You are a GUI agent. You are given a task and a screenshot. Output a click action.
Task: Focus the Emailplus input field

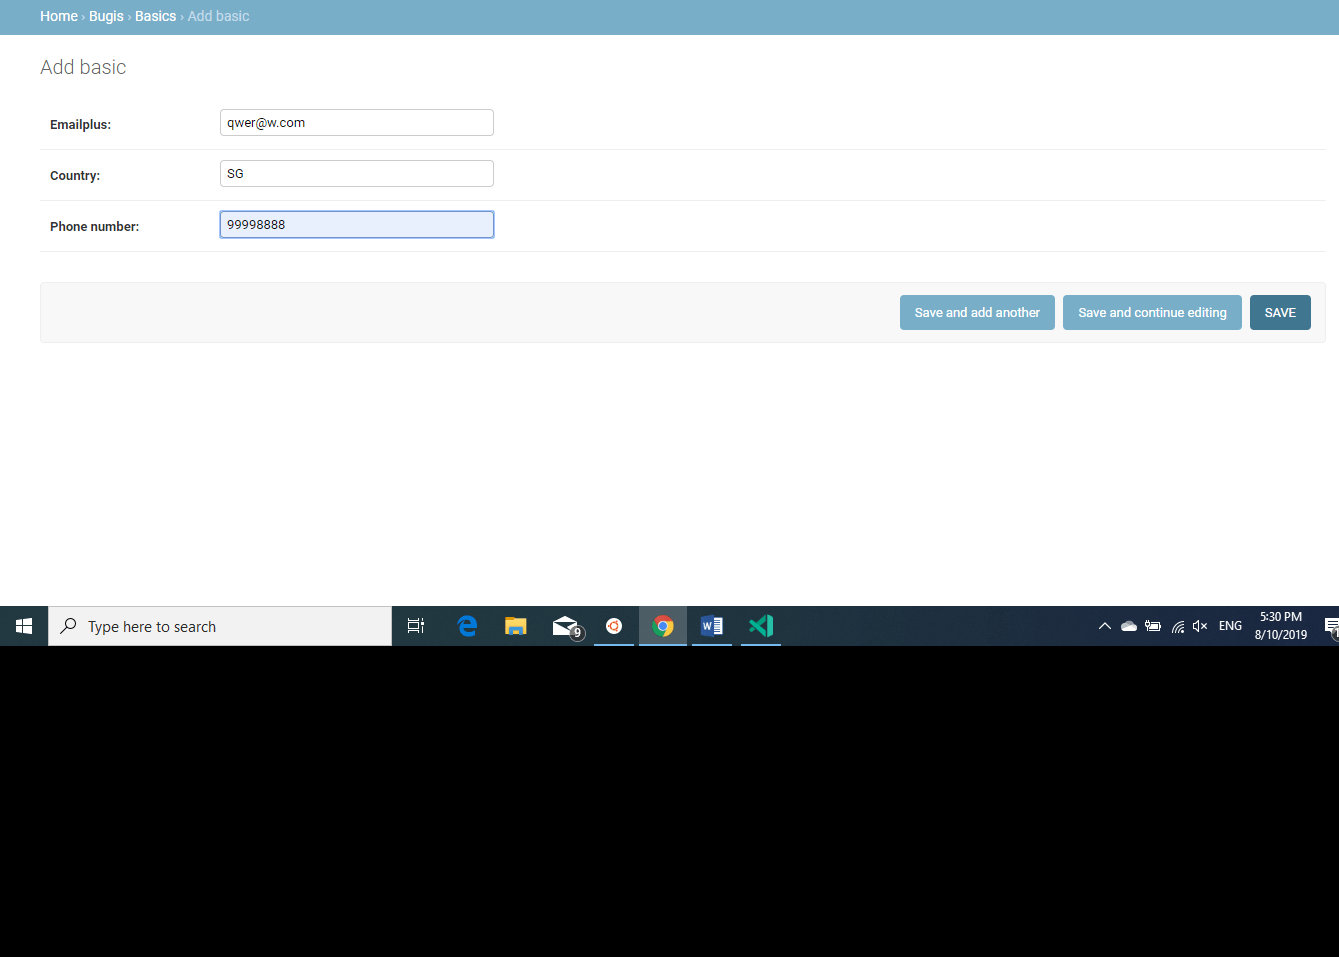(356, 122)
